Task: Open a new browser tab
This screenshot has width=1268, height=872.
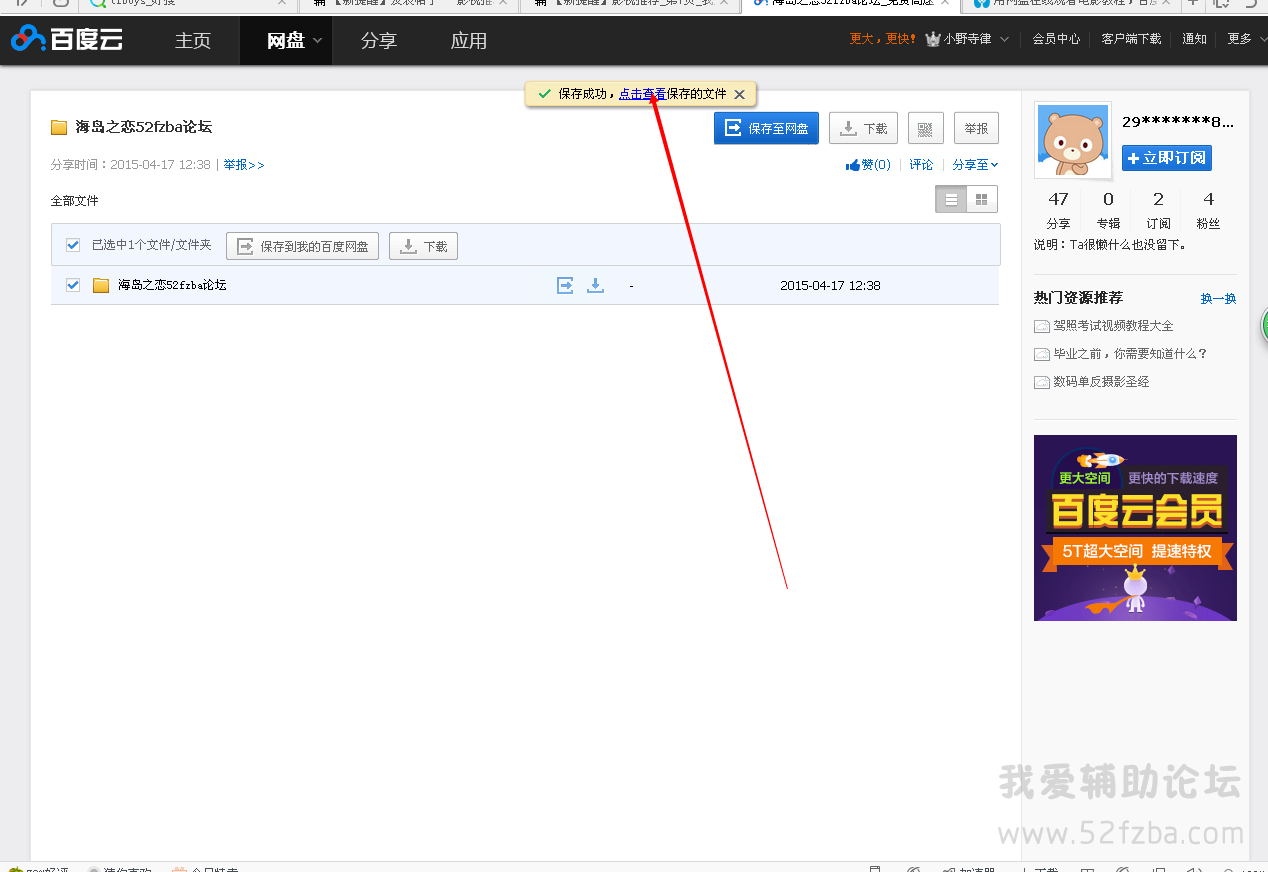Action: click(1192, 3)
